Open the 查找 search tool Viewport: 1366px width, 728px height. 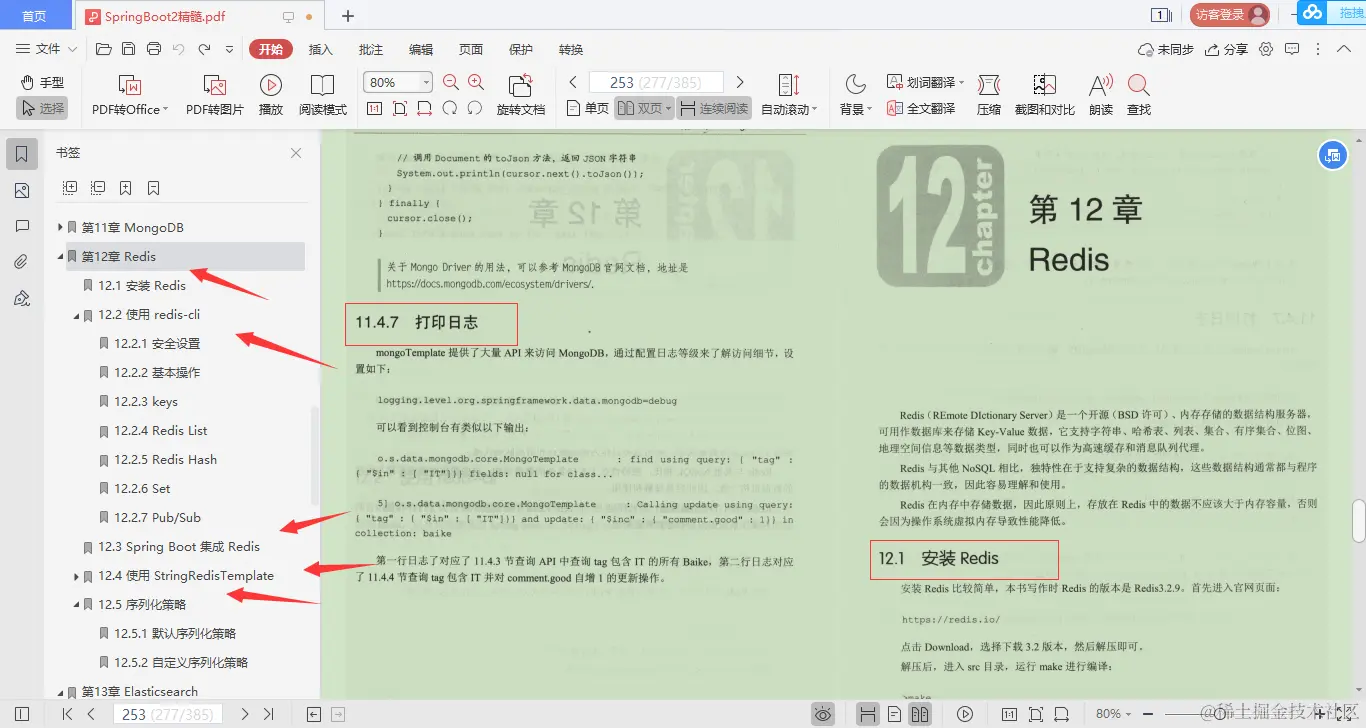coord(1140,92)
